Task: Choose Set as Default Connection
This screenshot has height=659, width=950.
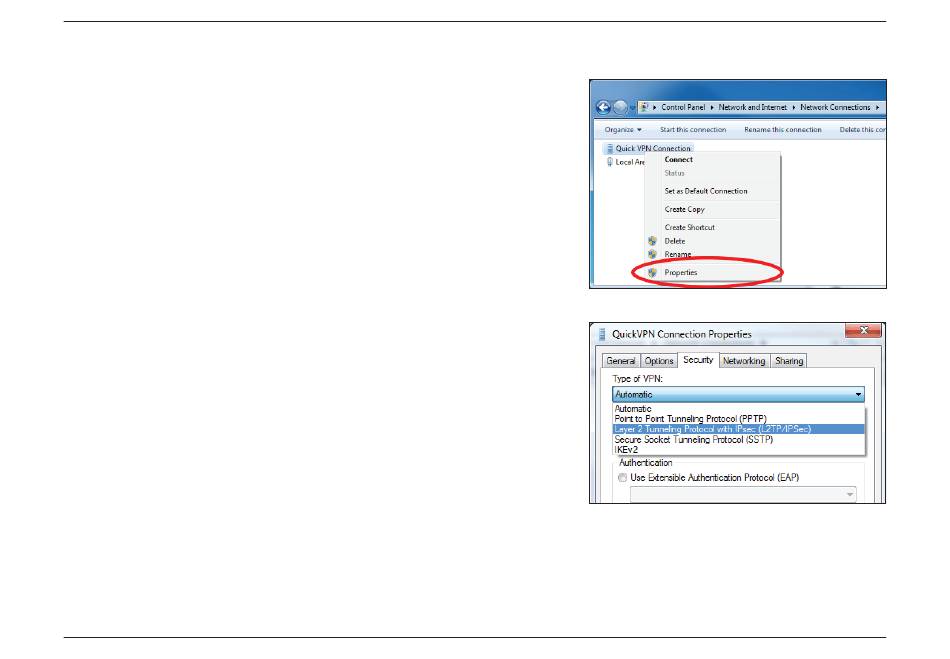Action: click(706, 191)
